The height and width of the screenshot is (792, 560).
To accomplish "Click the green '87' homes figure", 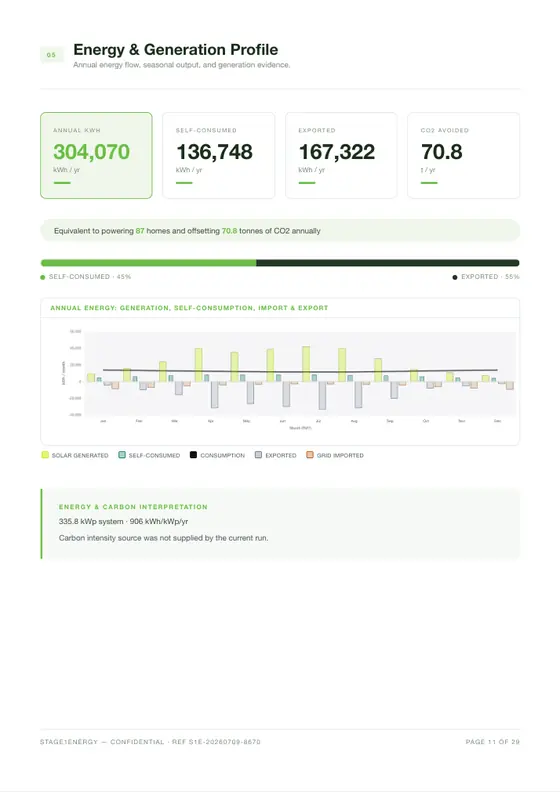I will [x=140, y=231].
